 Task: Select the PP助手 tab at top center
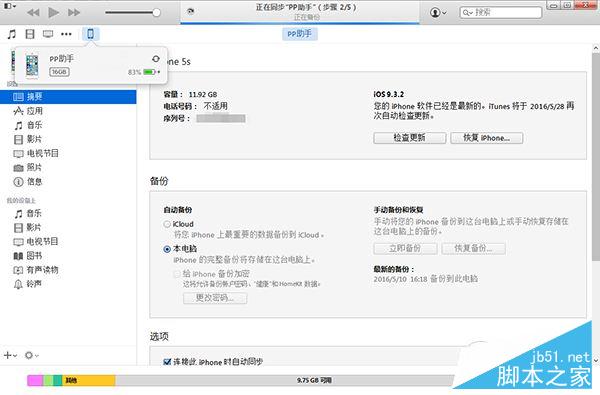(300, 34)
